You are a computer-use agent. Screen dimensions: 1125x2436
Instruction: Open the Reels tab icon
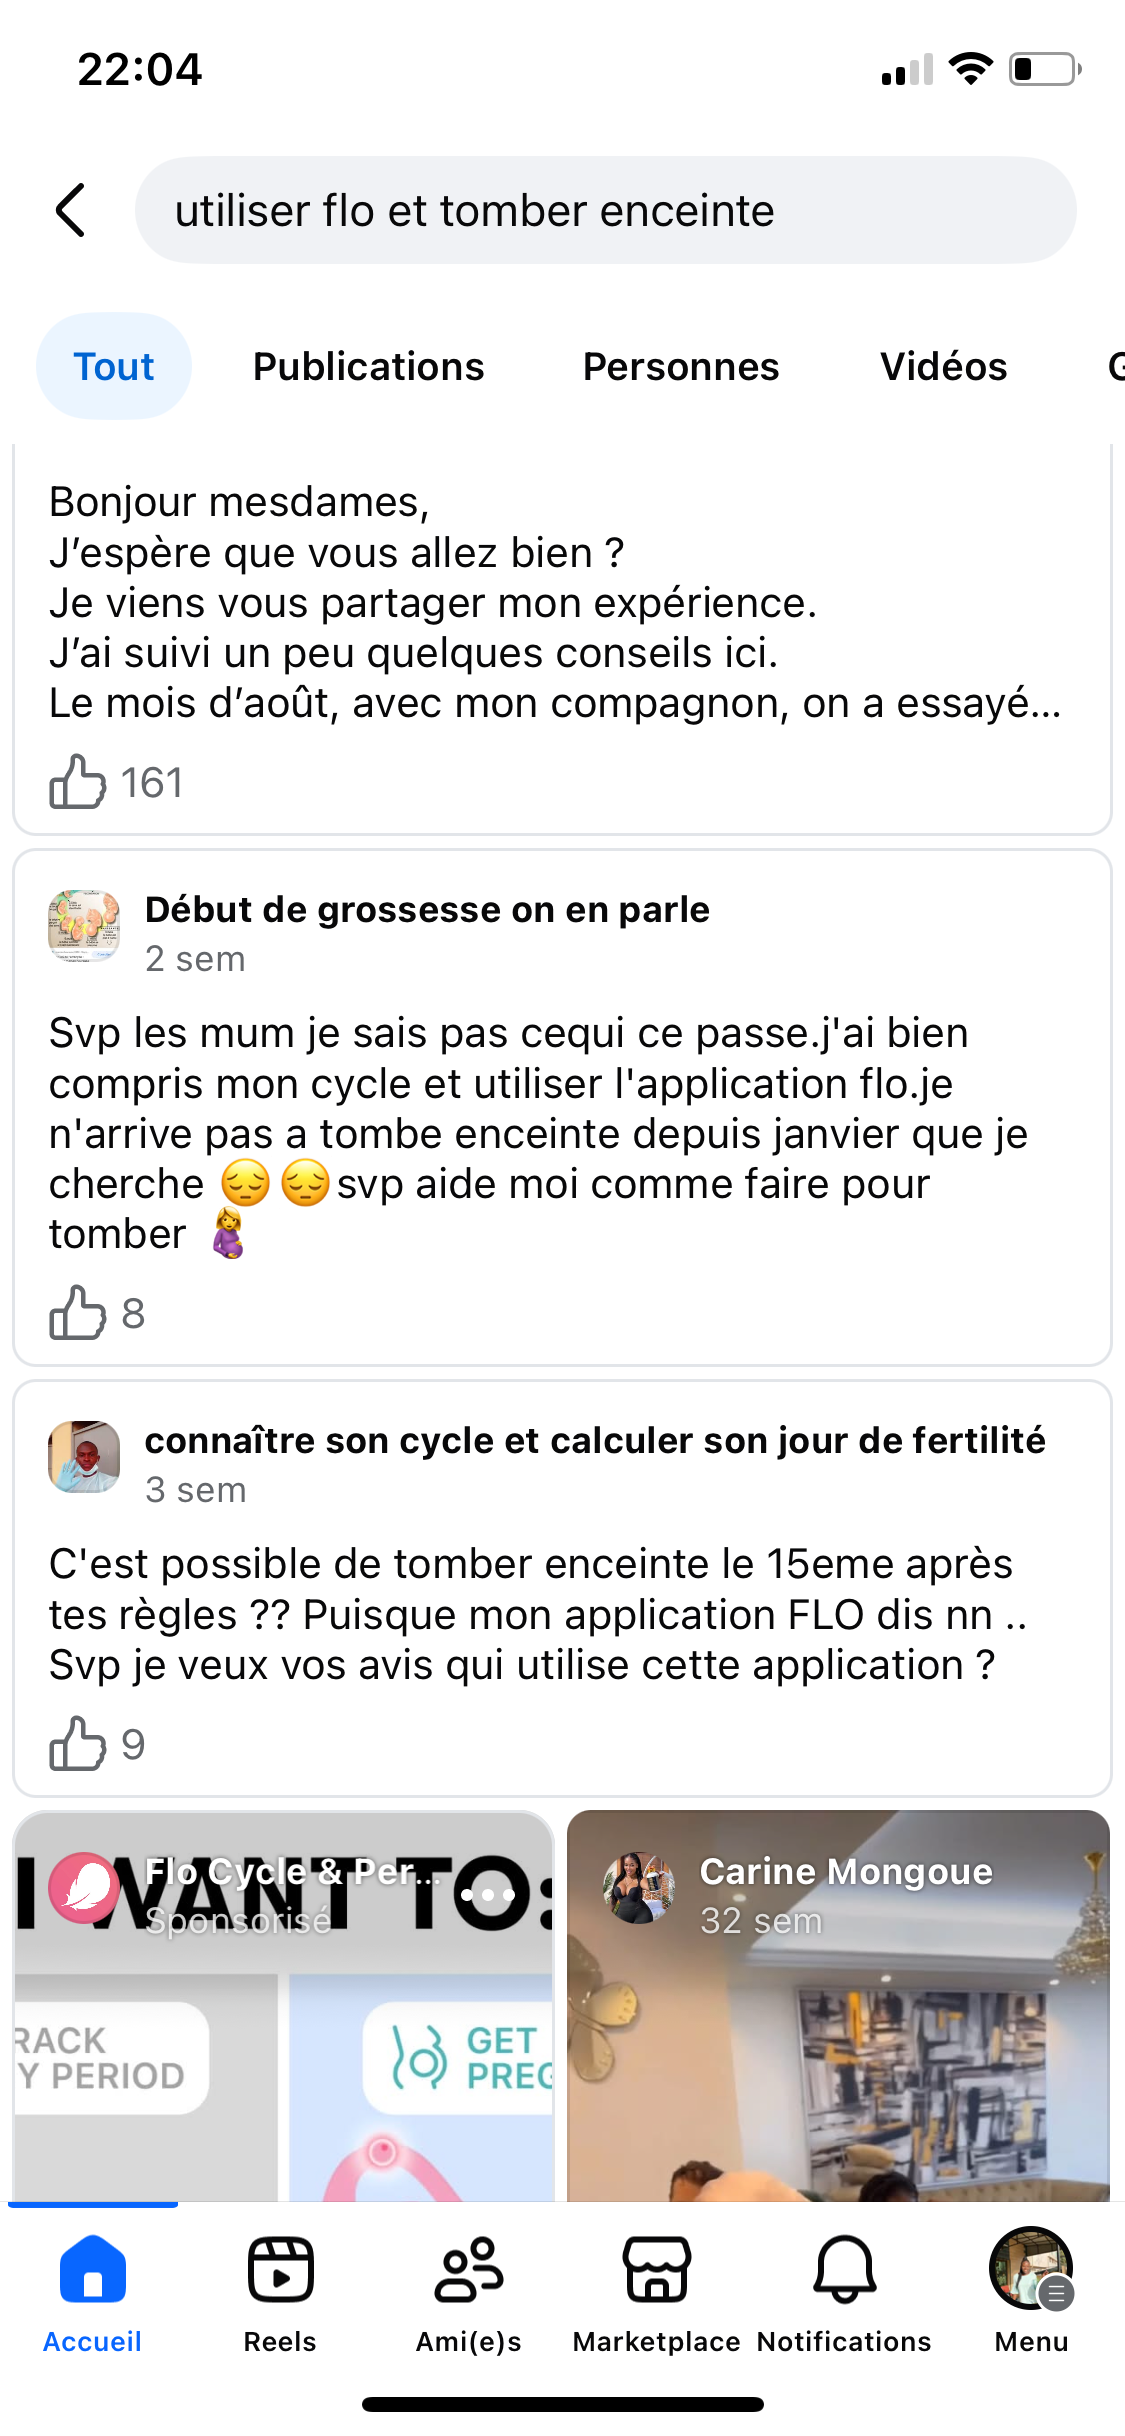click(x=280, y=2270)
